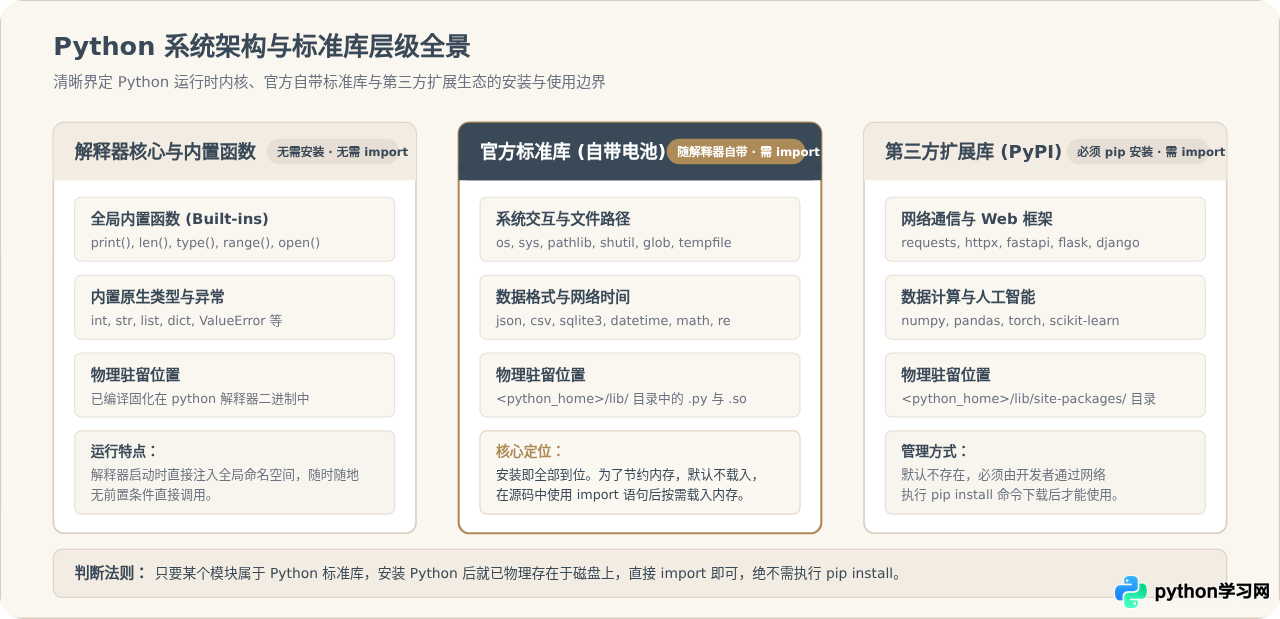Click '已编译固化在 python 解释器二进制中' text
Image resolution: width=1280 pixels, height=619 pixels.
point(200,399)
